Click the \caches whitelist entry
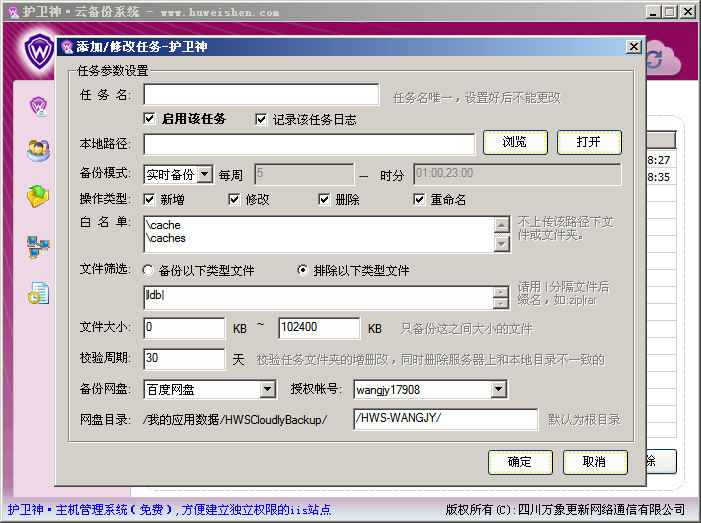This screenshot has width=701, height=523. (x=166, y=238)
